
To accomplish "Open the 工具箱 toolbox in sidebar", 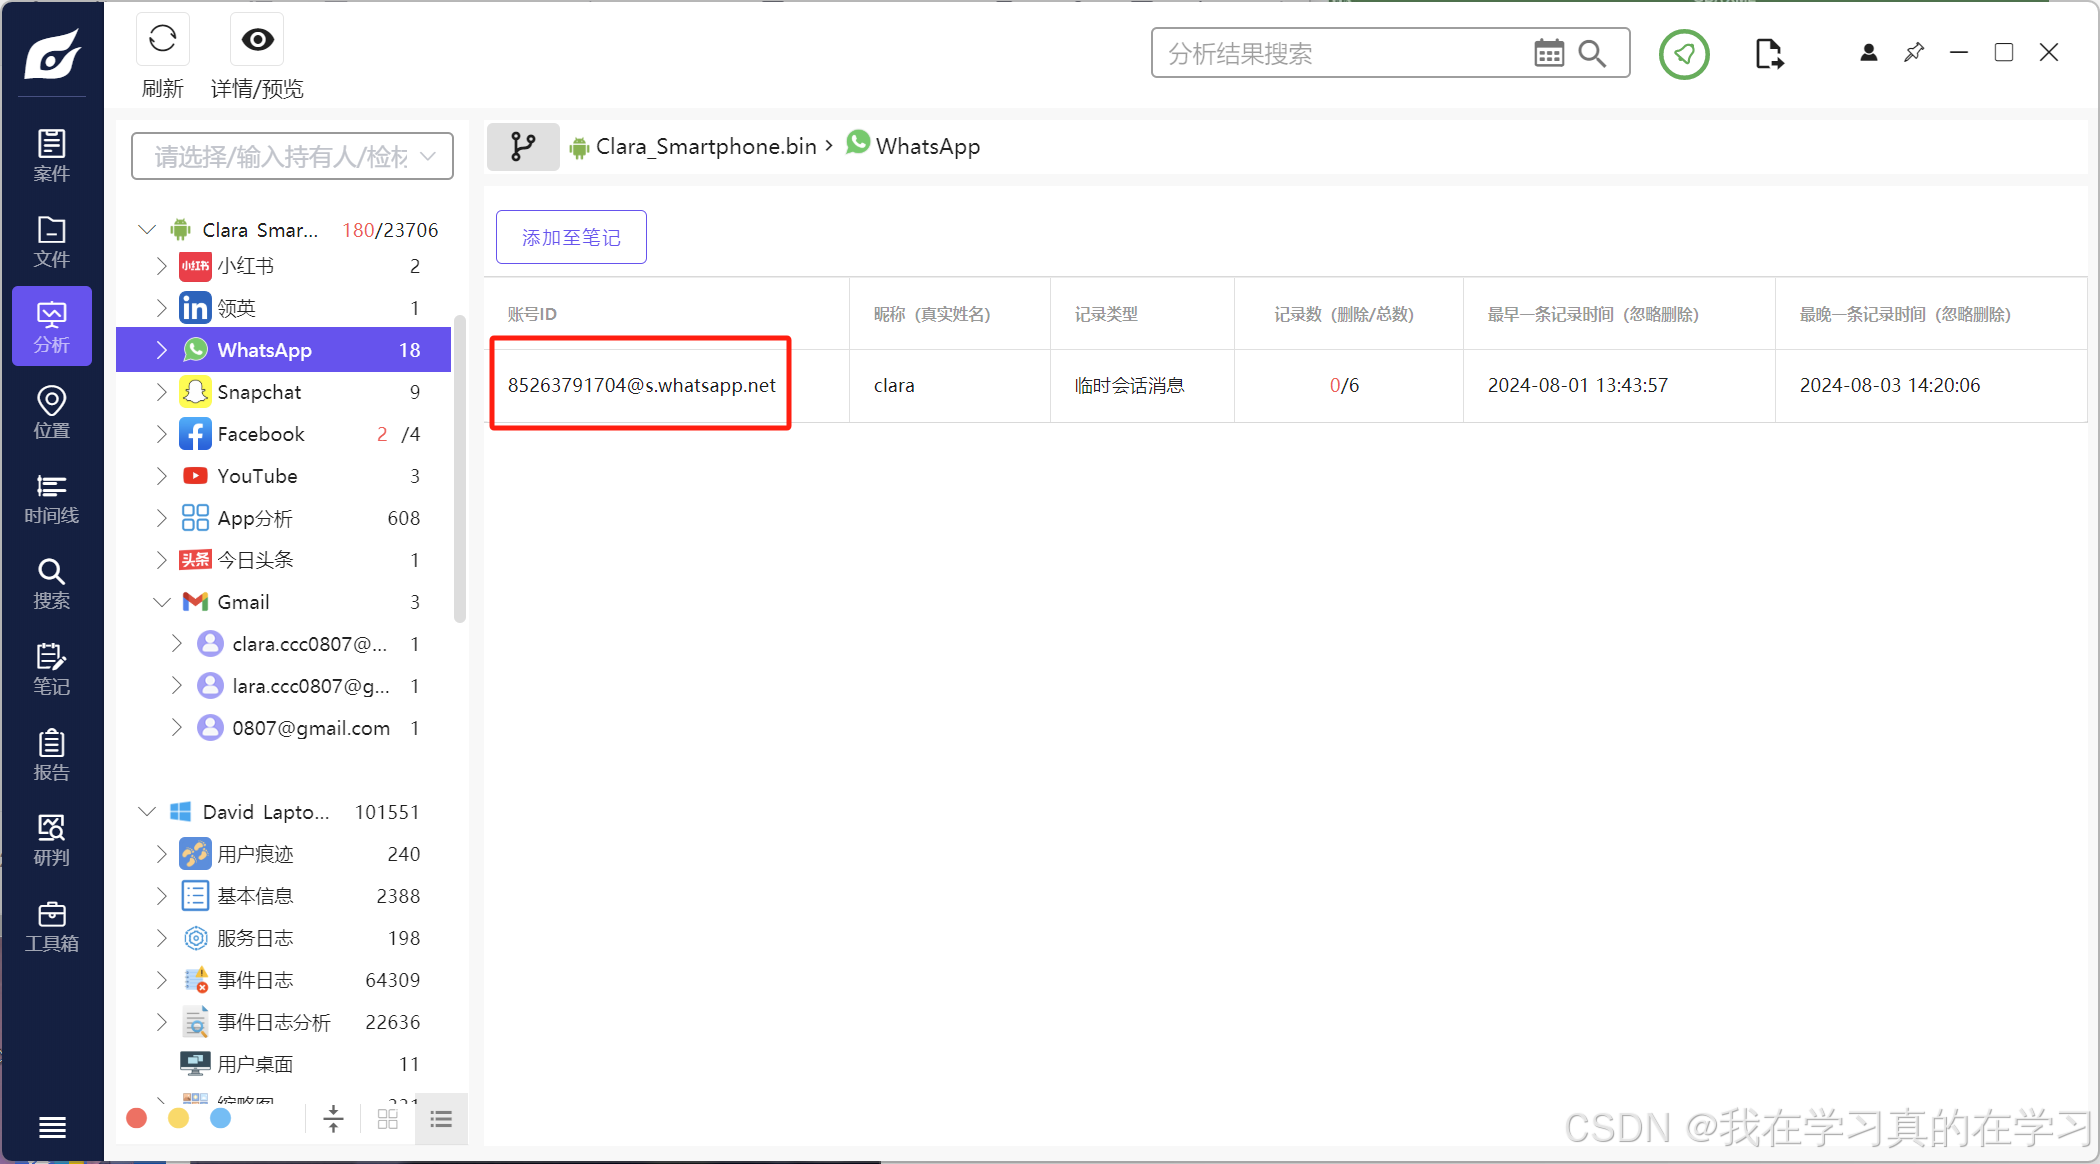I will coord(51,927).
